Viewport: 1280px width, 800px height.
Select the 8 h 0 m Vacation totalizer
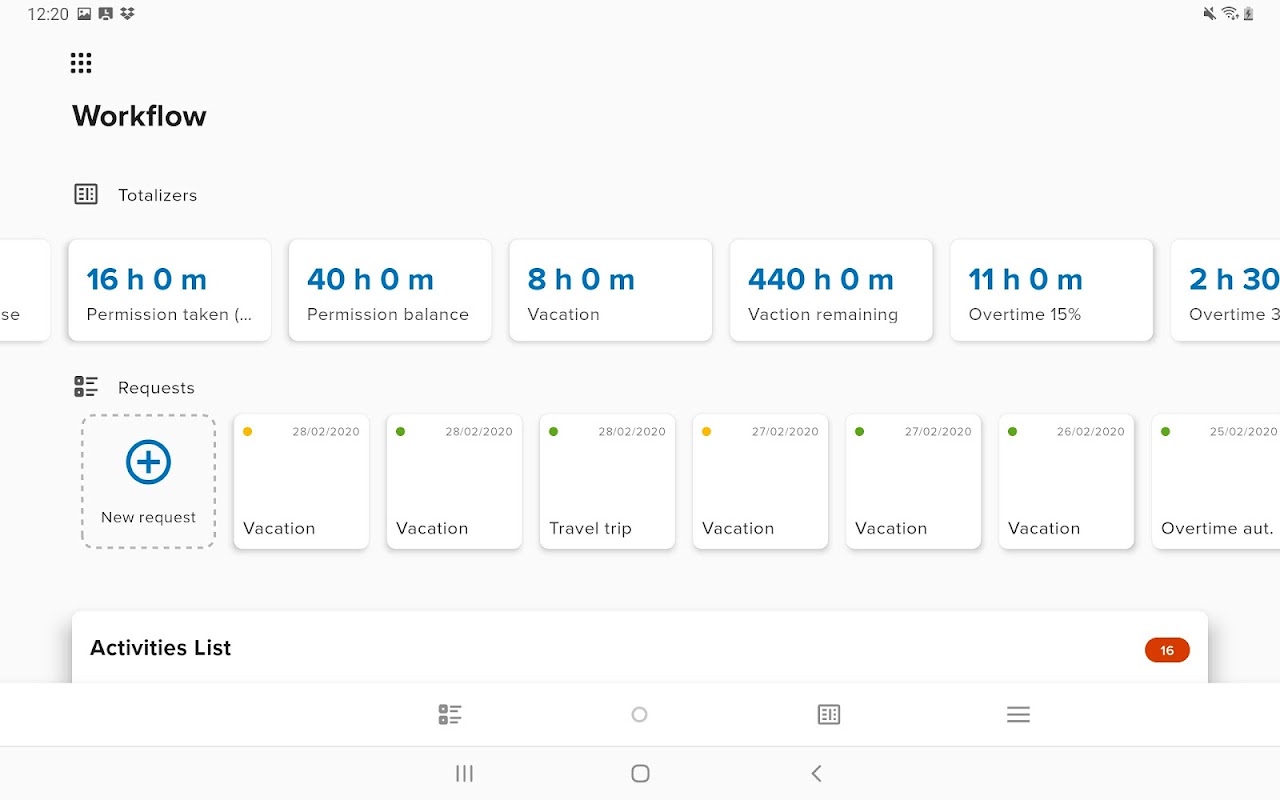tap(611, 290)
